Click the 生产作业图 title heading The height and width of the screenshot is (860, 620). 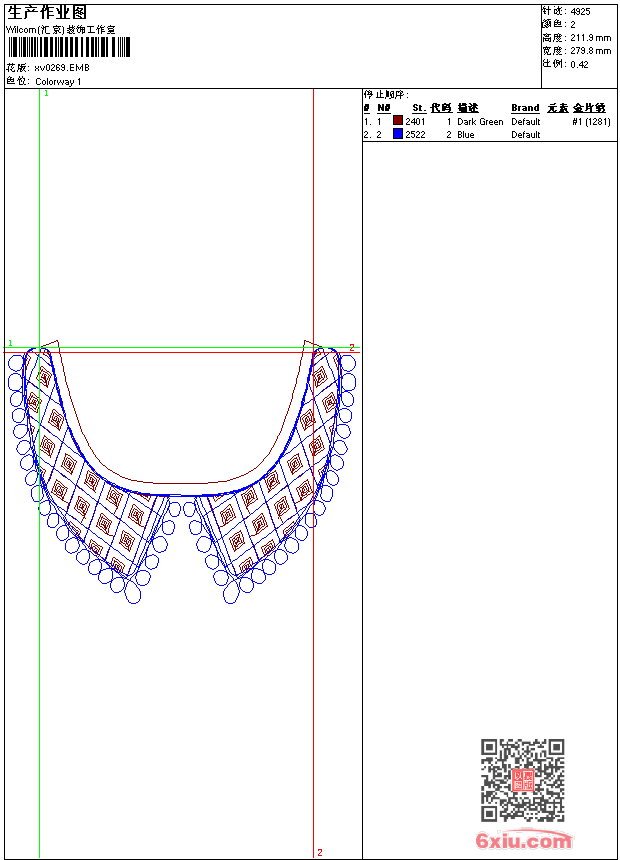[x=47, y=13]
